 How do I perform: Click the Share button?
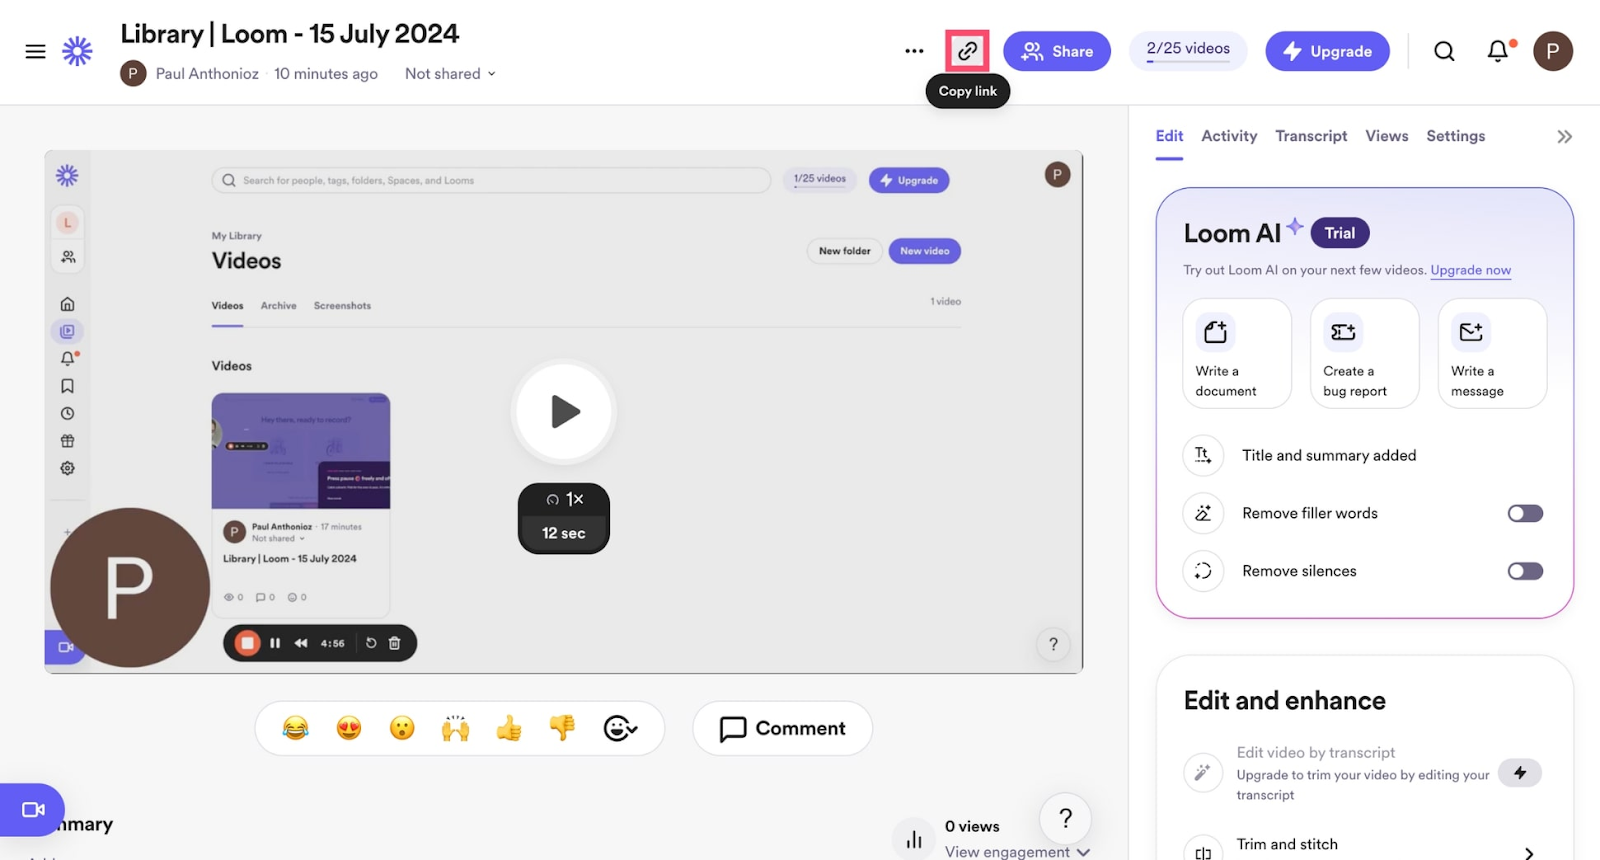1057,51
